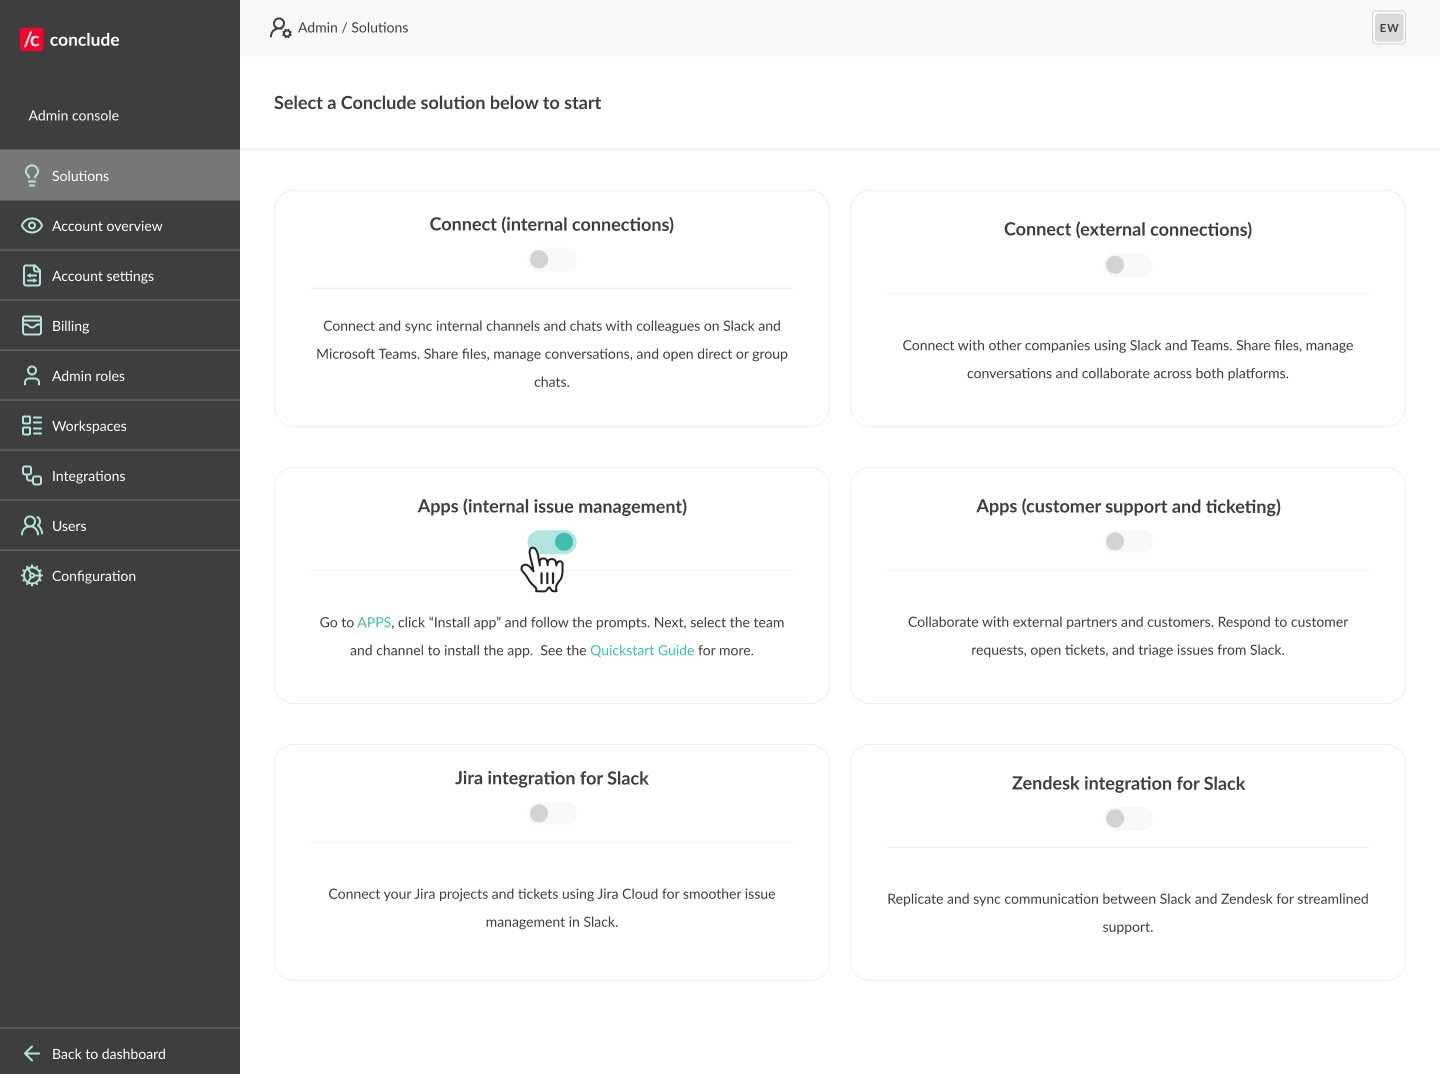
Task: Toggle Connect external connections on
Action: coord(1128,265)
